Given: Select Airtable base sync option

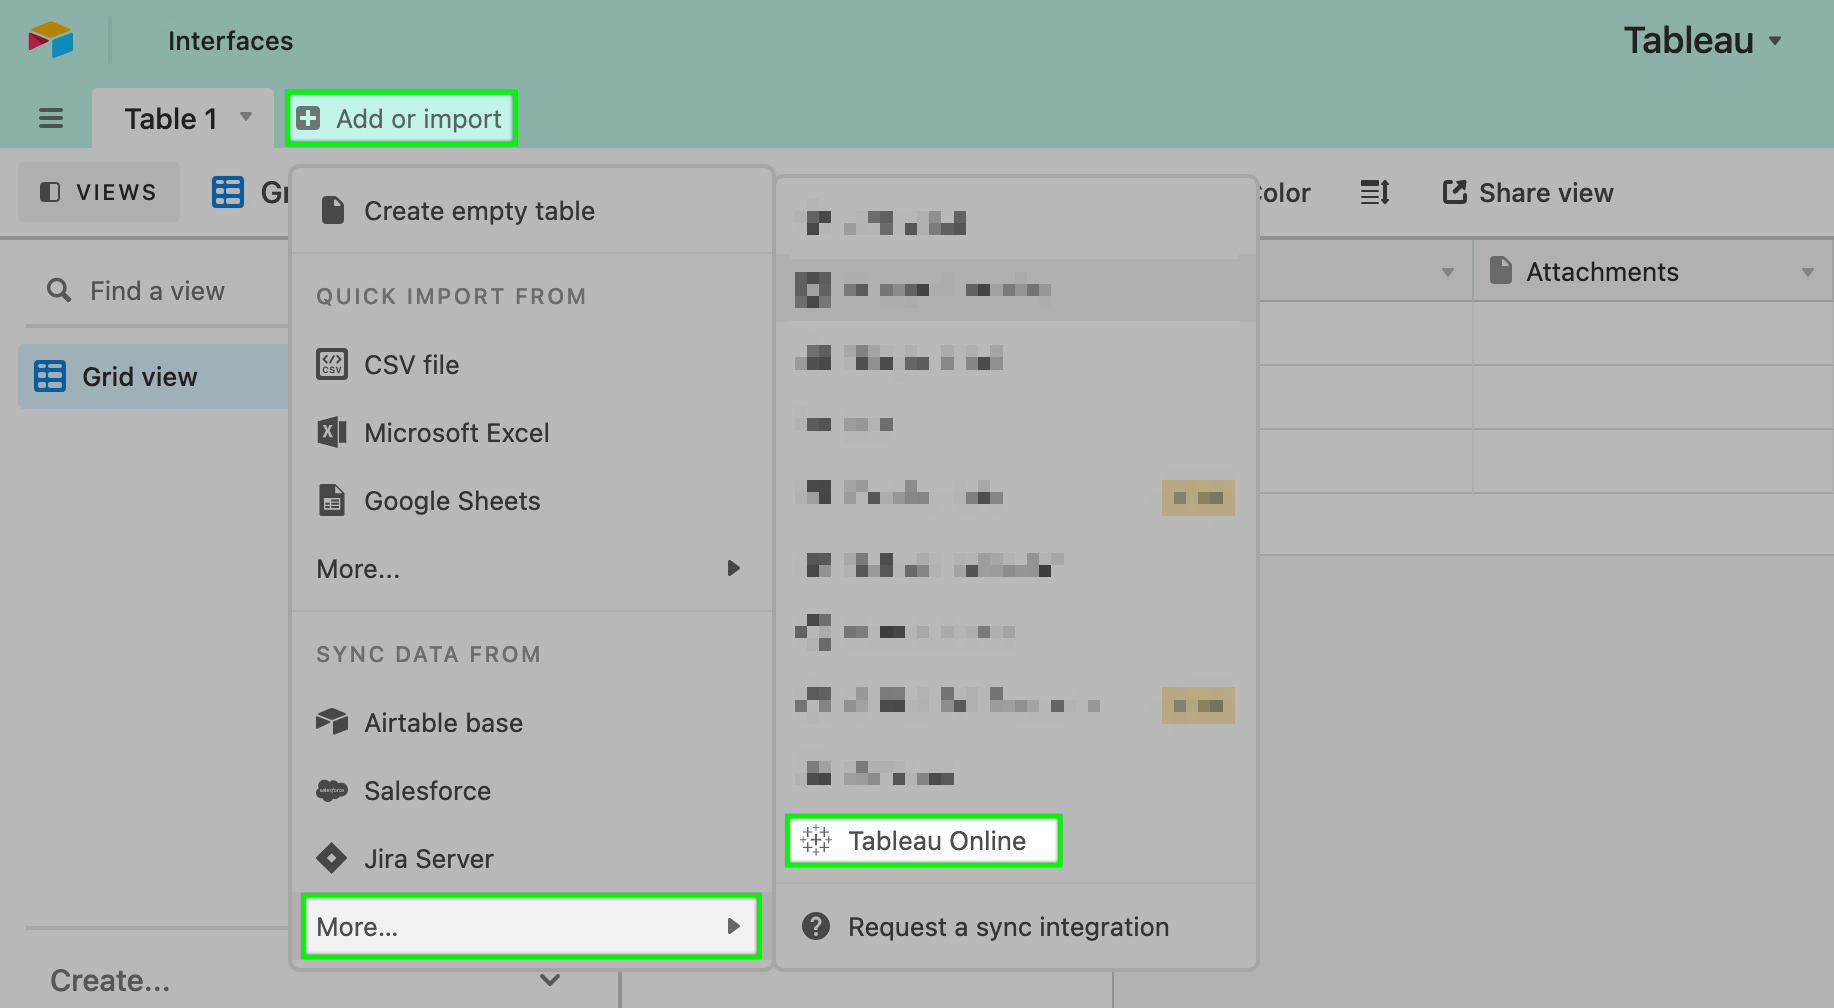Looking at the screenshot, I should tap(532, 722).
